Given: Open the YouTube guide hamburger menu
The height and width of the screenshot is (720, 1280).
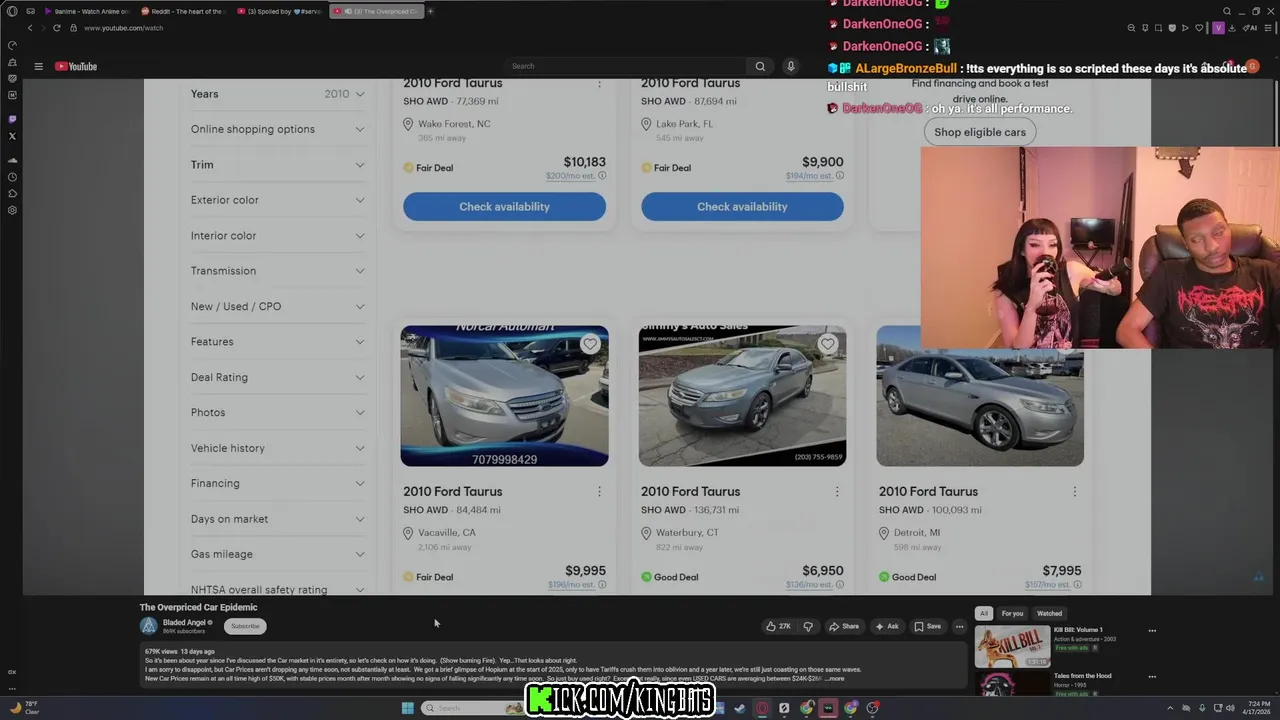Looking at the screenshot, I should tap(38, 67).
